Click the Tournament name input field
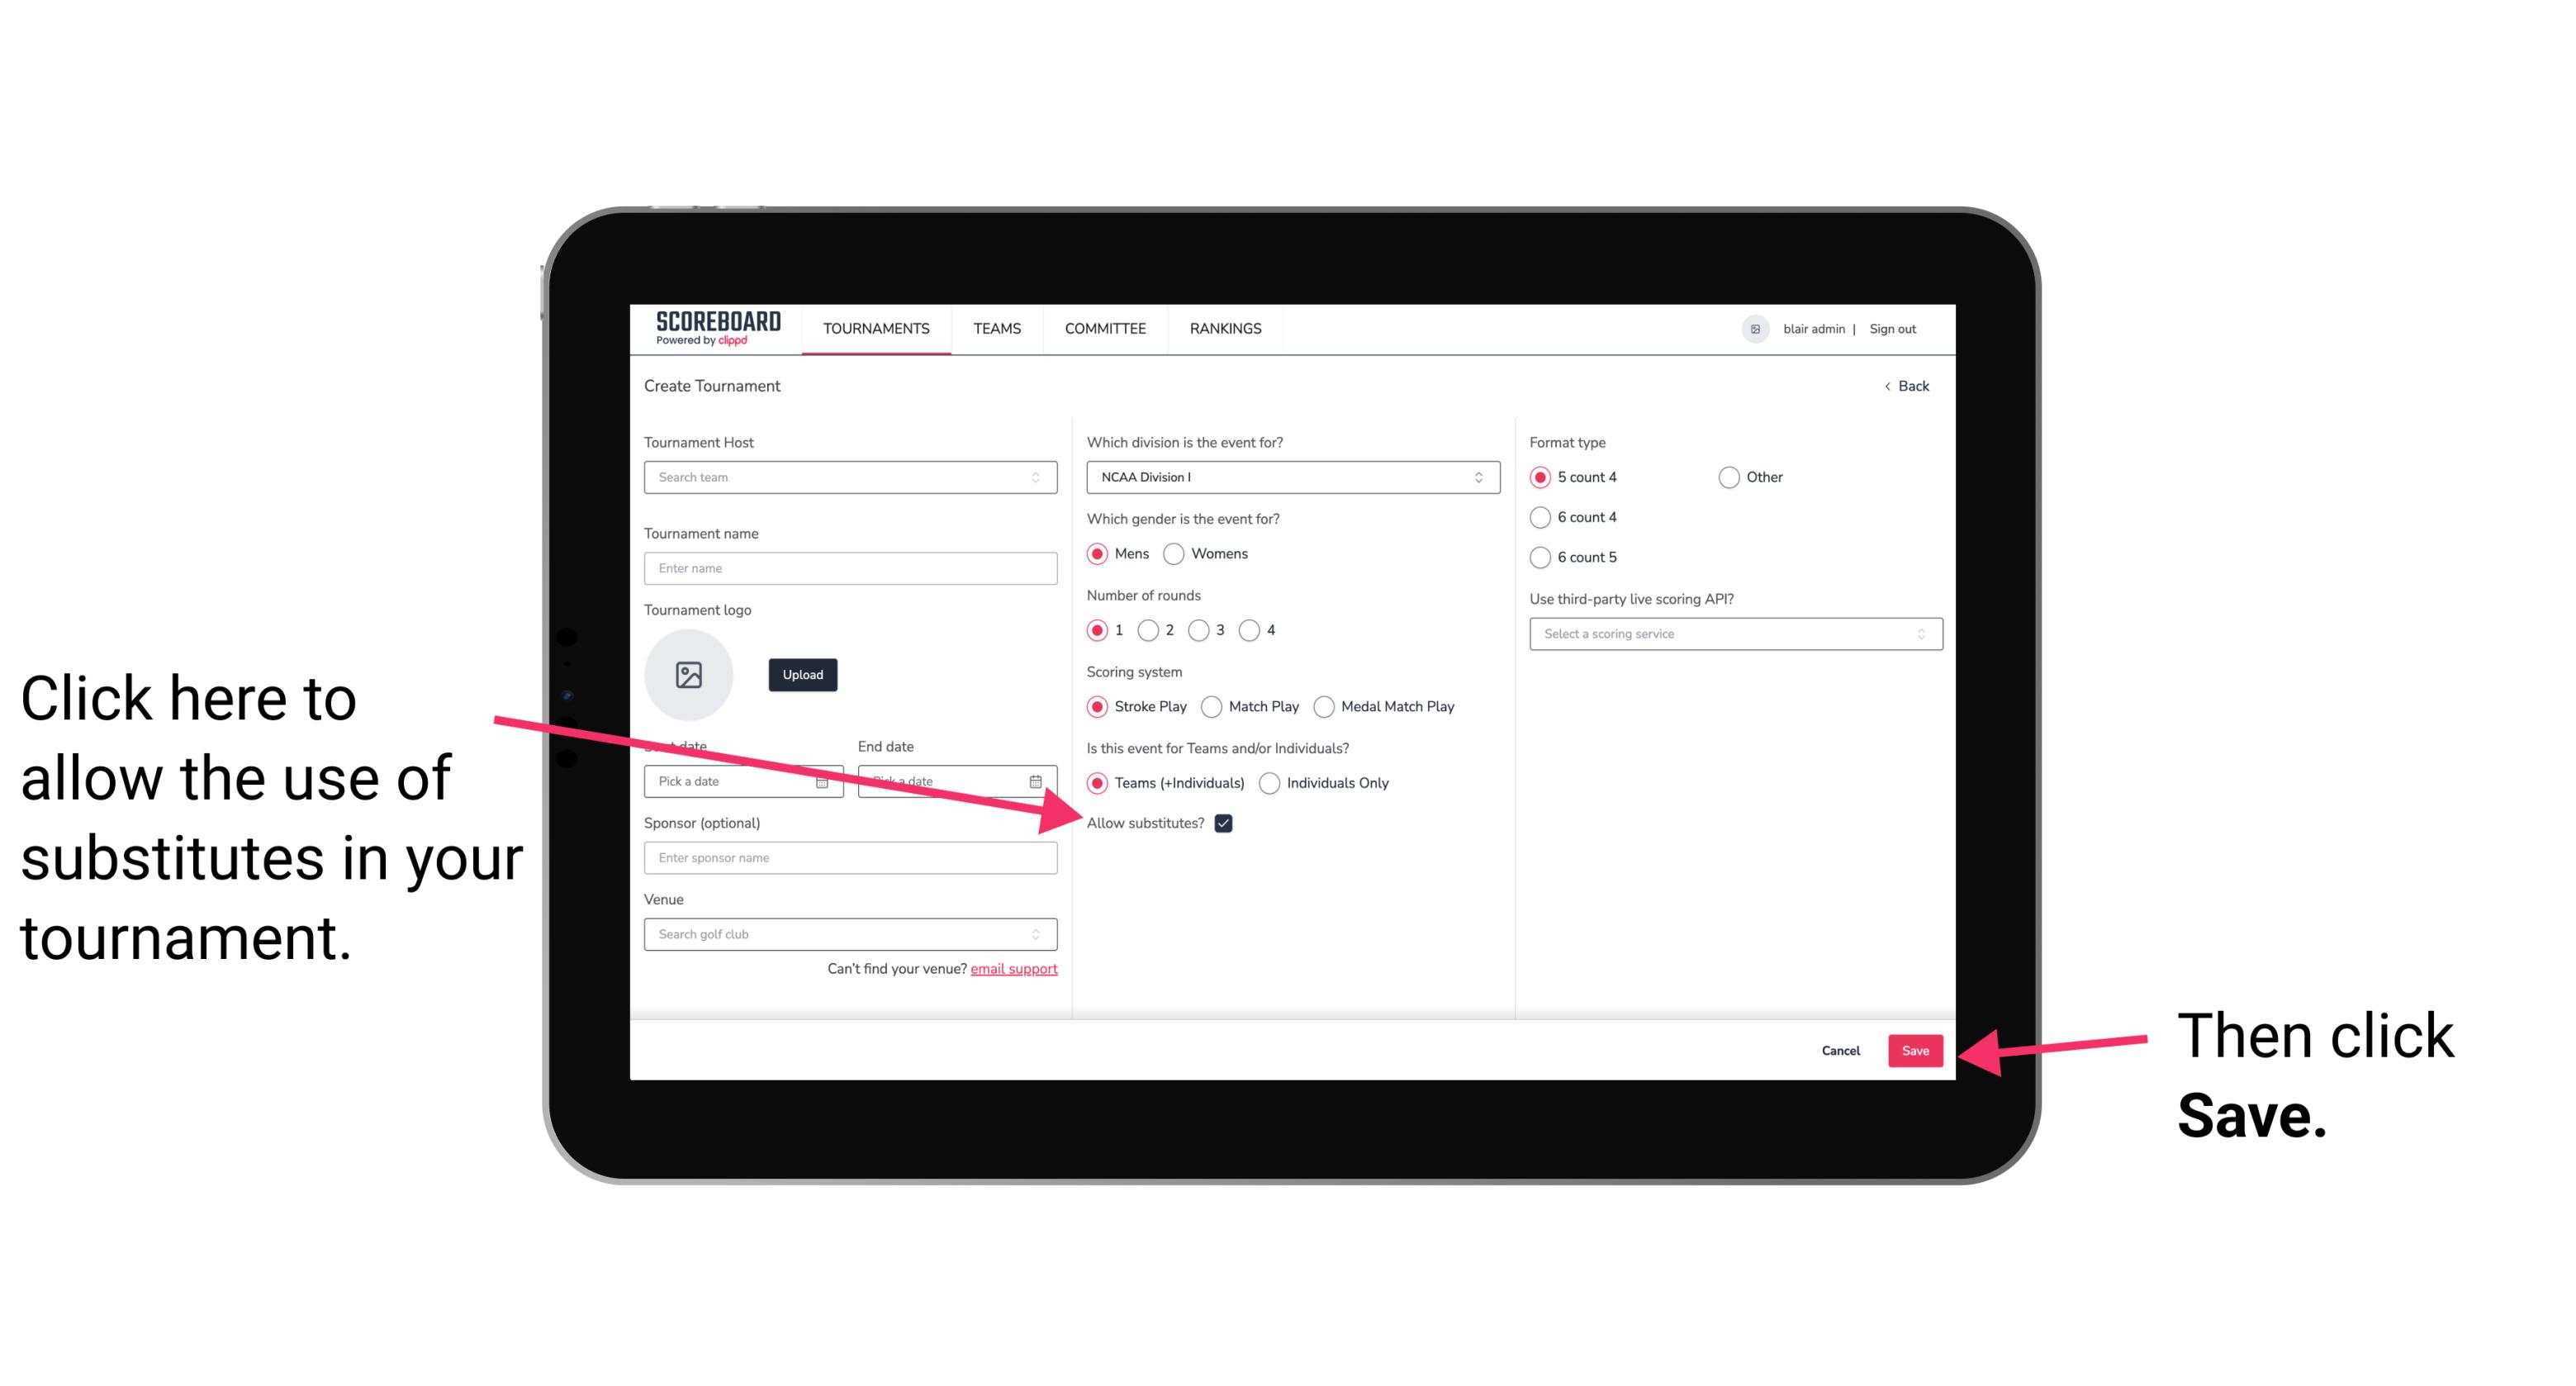2576x1386 pixels. click(850, 568)
